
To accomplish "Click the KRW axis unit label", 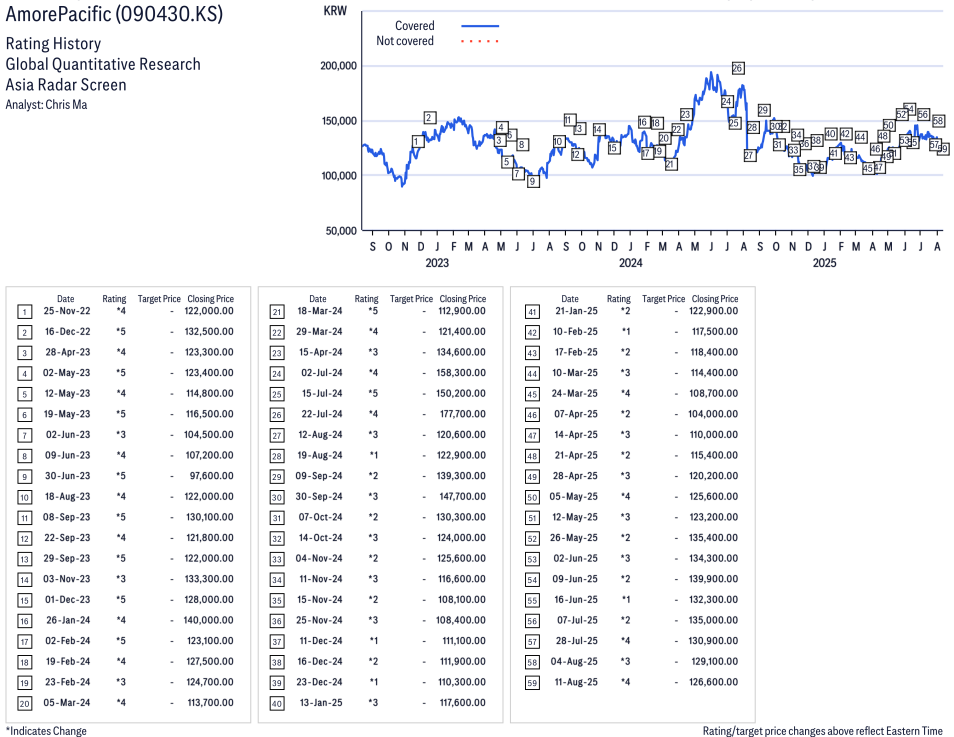I will click(x=335, y=11).
